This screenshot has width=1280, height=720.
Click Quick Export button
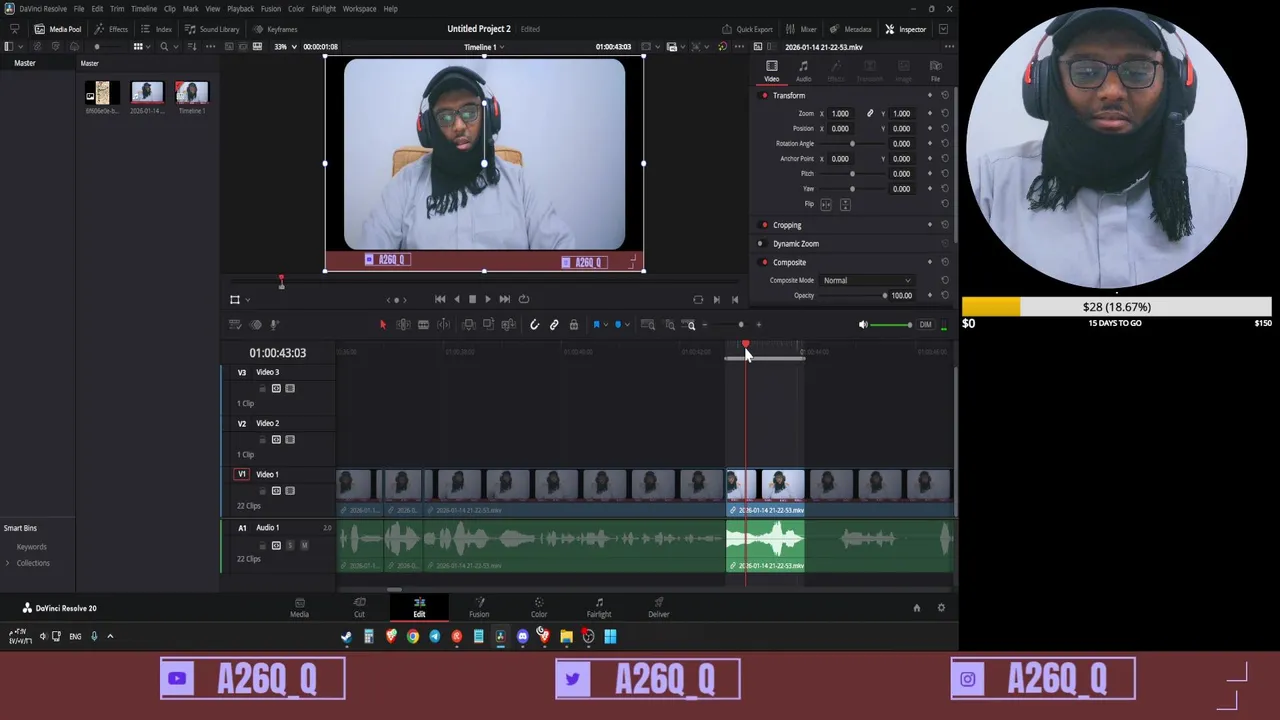click(x=747, y=29)
